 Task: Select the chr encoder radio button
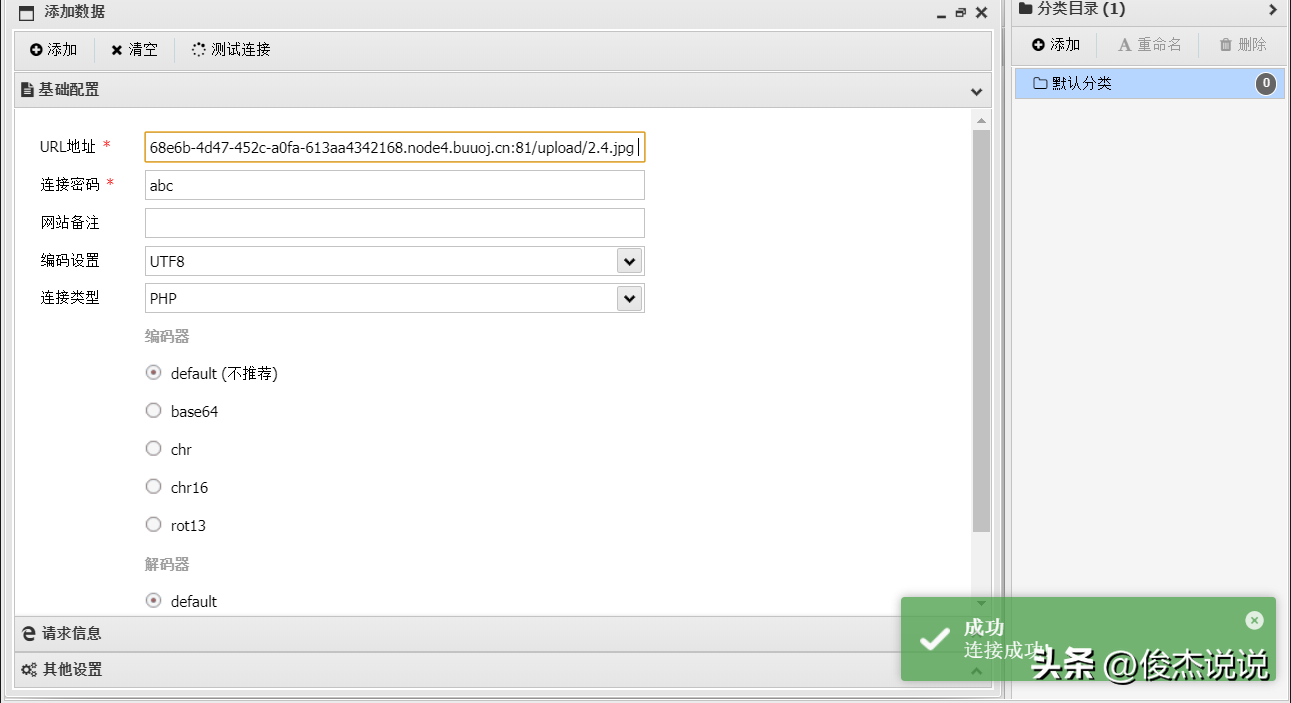[x=153, y=448]
